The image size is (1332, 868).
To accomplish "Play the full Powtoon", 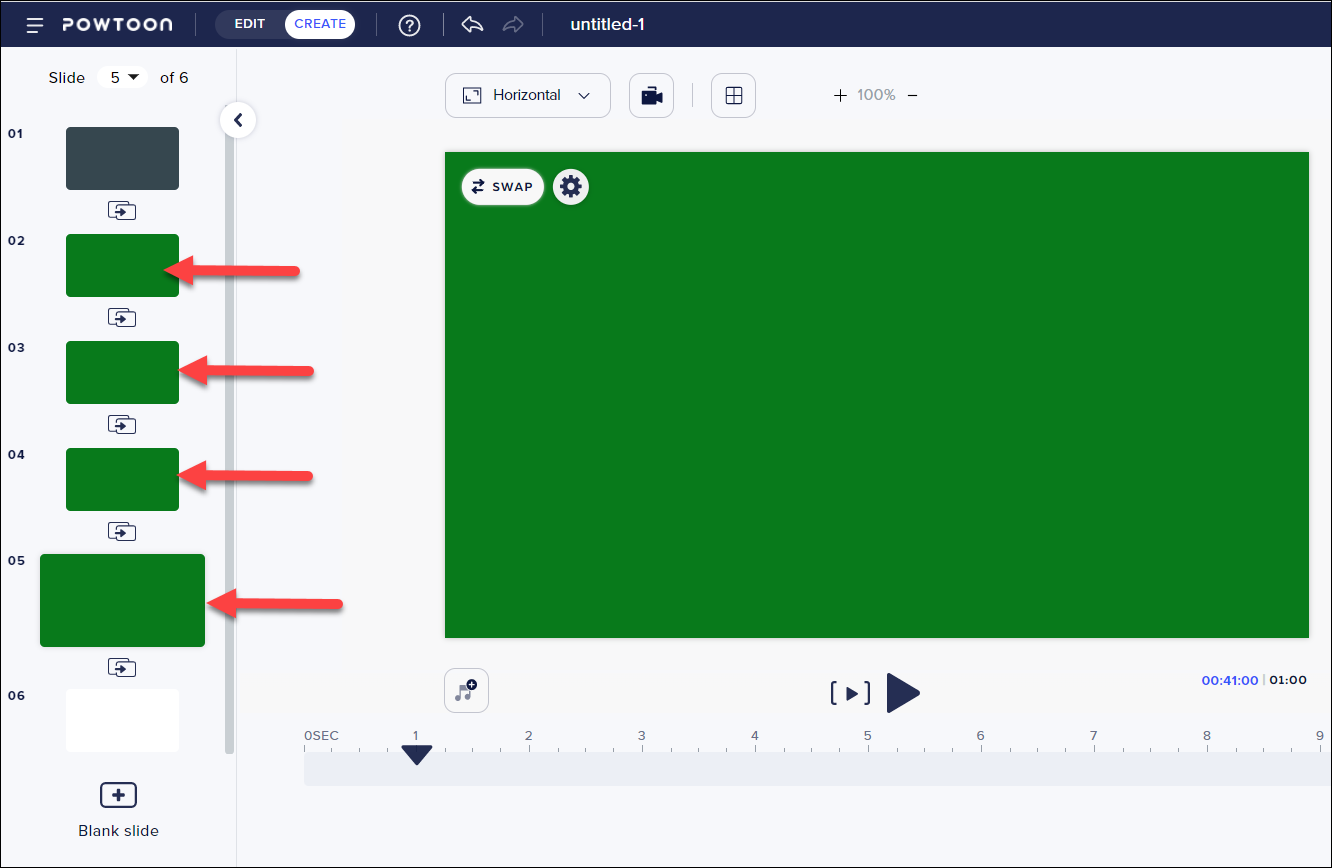I will pyautogui.click(x=902, y=693).
